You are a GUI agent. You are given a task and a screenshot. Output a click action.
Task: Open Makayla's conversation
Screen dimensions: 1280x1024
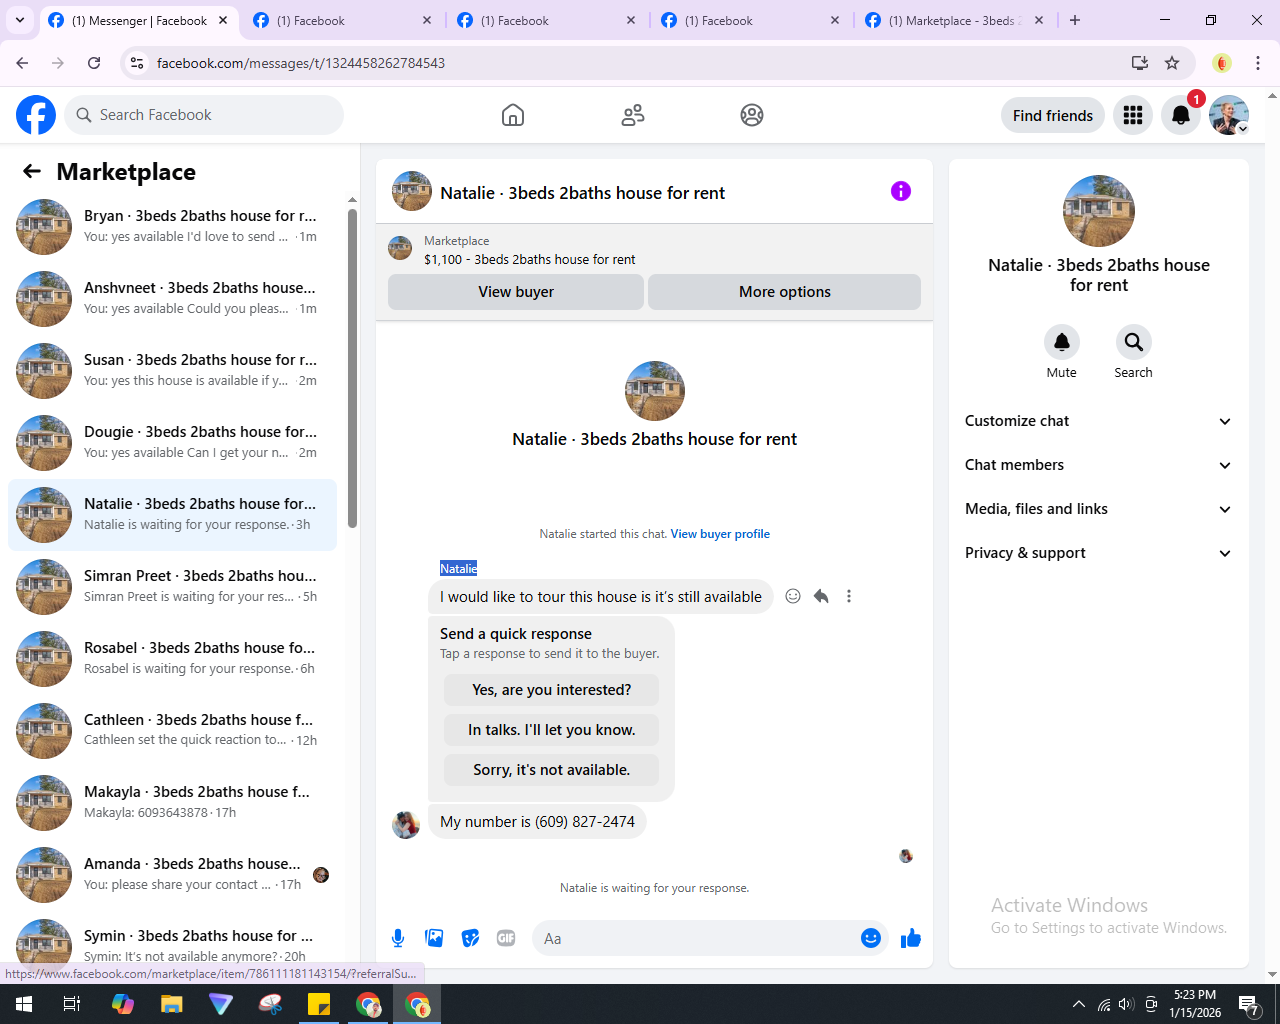coord(172,803)
